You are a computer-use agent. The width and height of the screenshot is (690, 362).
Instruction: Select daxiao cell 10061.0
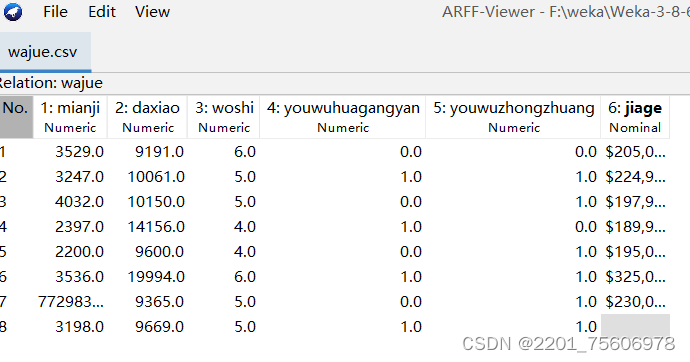[147, 177]
